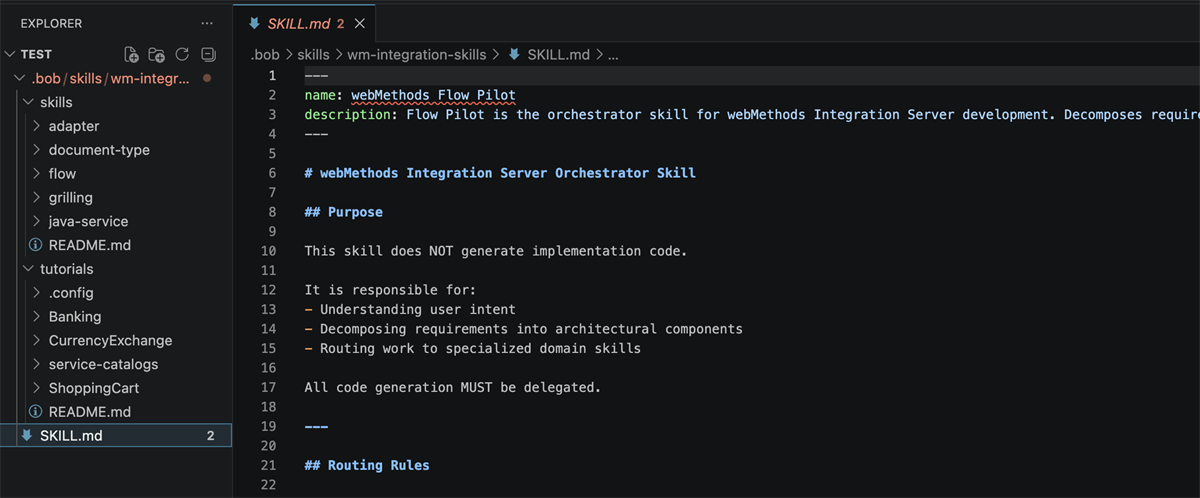Expand the CurrencyExchange folder

click(x=36, y=341)
